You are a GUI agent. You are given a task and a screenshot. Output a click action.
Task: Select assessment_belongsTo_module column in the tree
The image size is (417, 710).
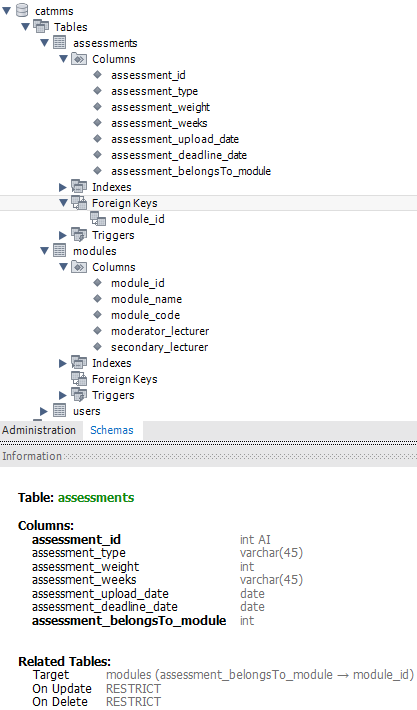click(191, 171)
